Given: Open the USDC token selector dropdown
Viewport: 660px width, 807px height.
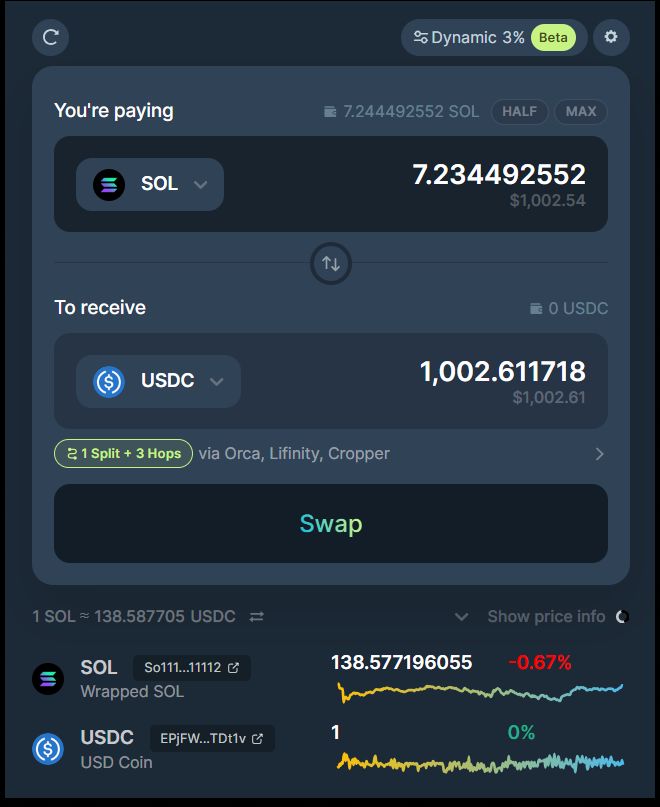Looking at the screenshot, I should pyautogui.click(x=159, y=381).
